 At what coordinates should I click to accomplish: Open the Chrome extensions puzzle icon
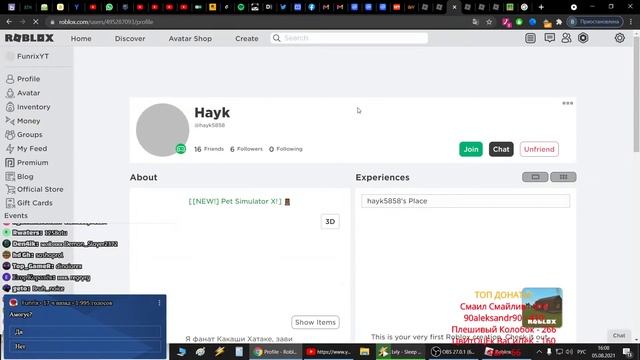559,22
